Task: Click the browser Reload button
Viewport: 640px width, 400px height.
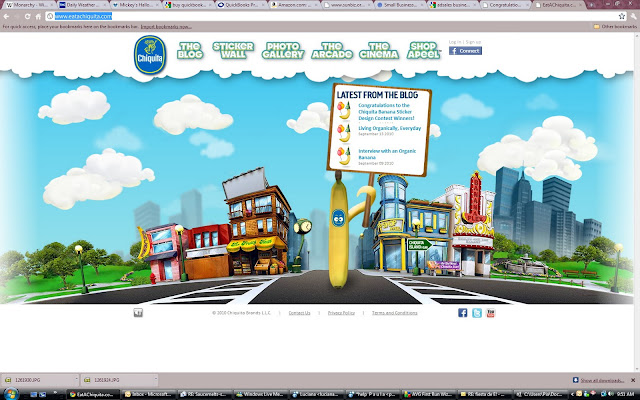Action: point(27,16)
